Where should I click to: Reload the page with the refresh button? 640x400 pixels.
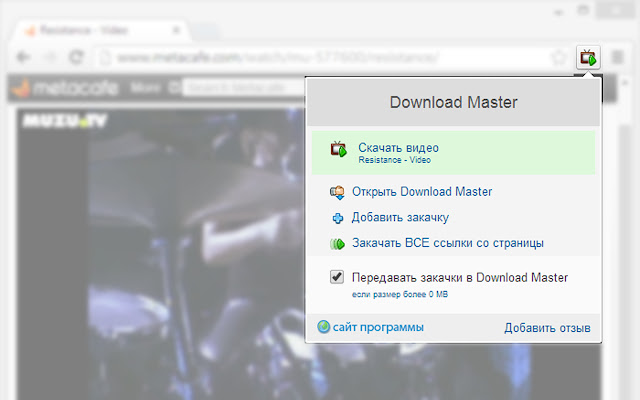tap(76, 57)
